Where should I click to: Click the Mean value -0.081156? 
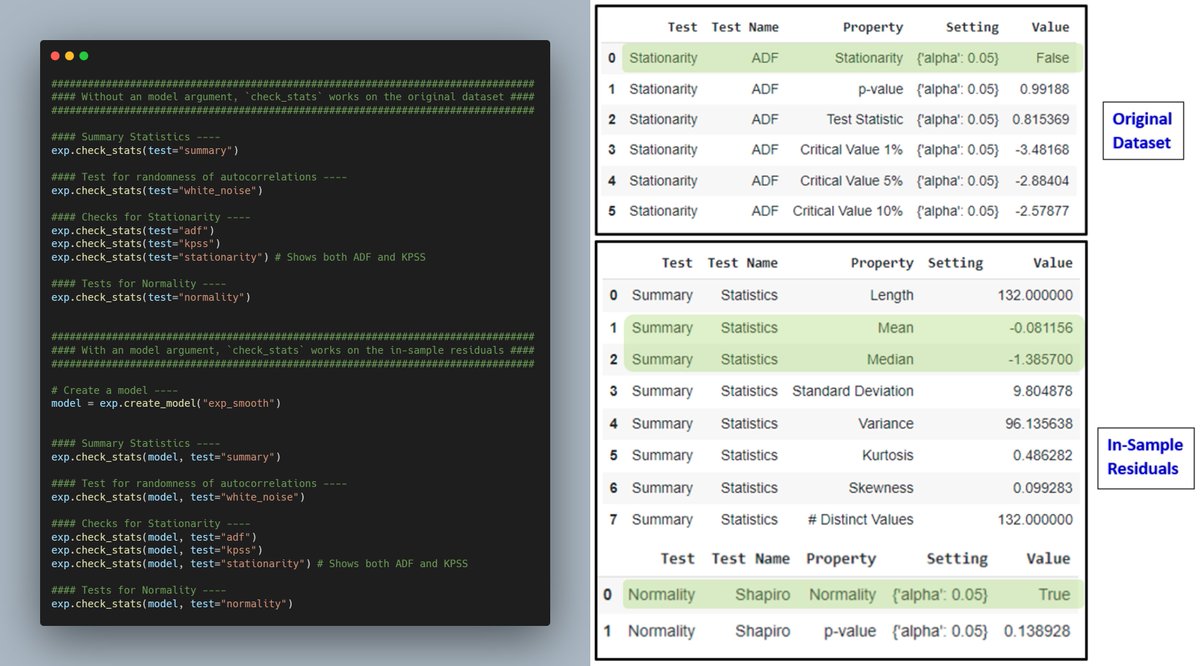click(x=1040, y=328)
